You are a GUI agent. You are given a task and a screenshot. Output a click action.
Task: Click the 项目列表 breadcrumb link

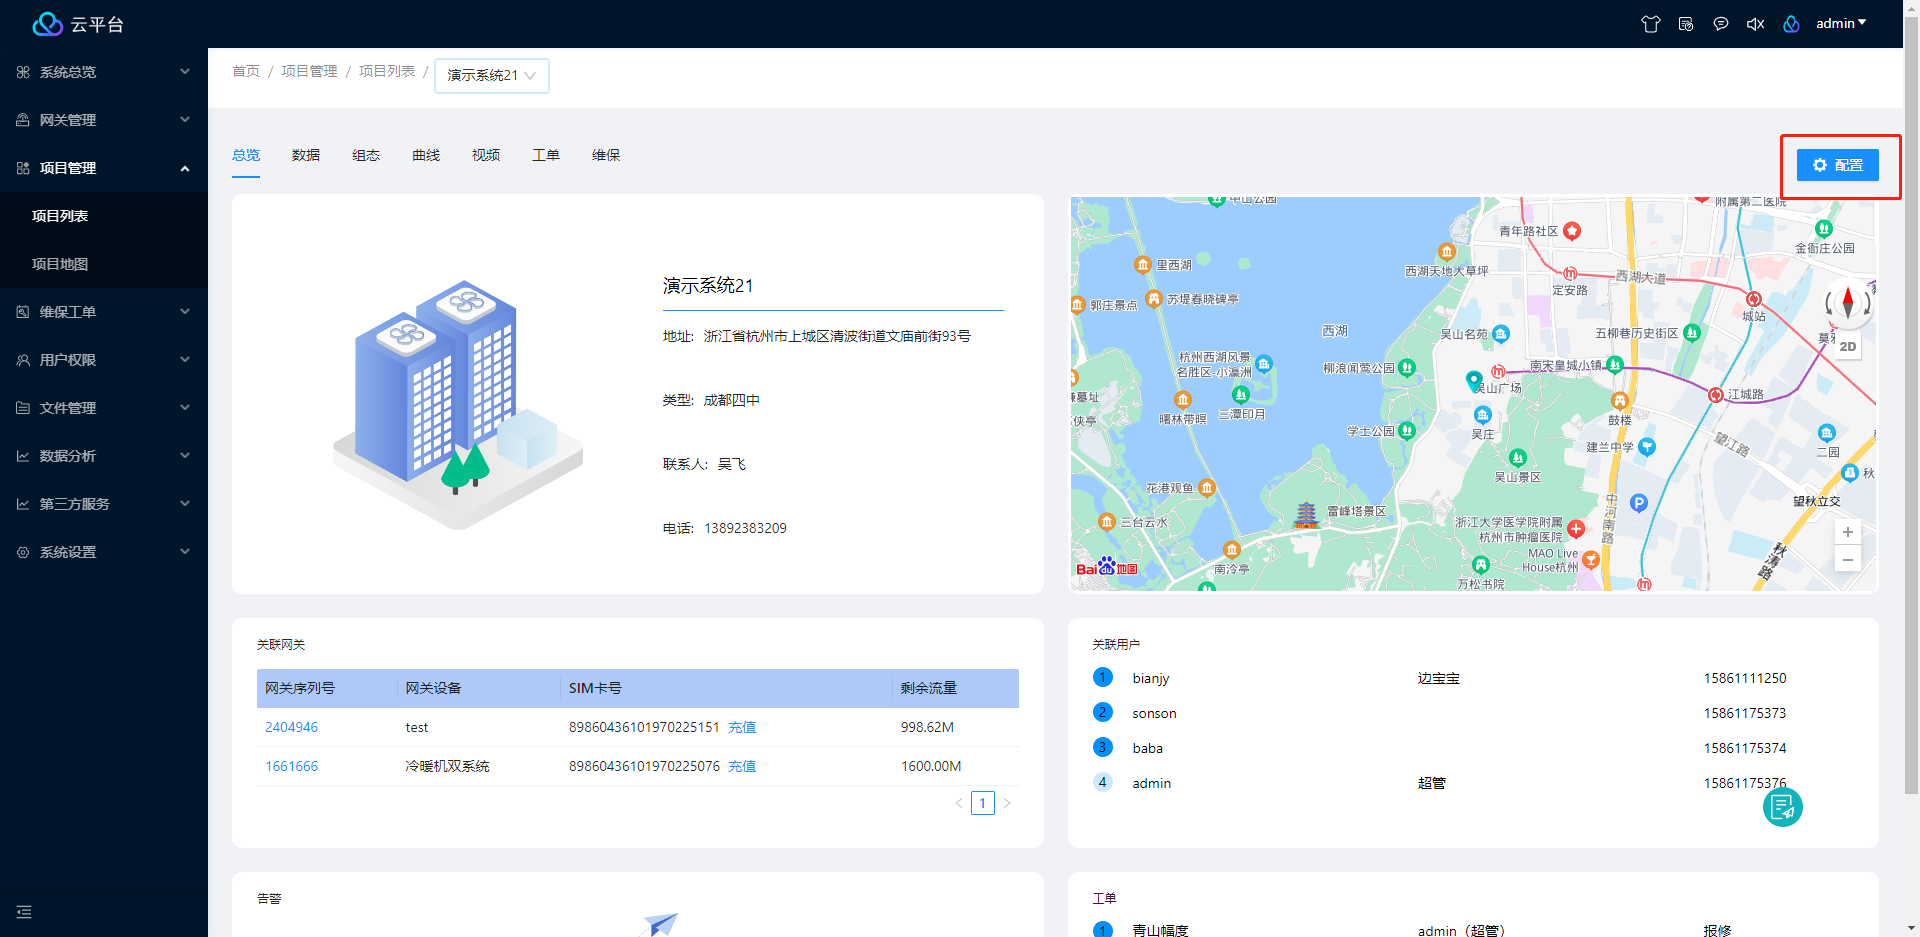[x=387, y=71]
